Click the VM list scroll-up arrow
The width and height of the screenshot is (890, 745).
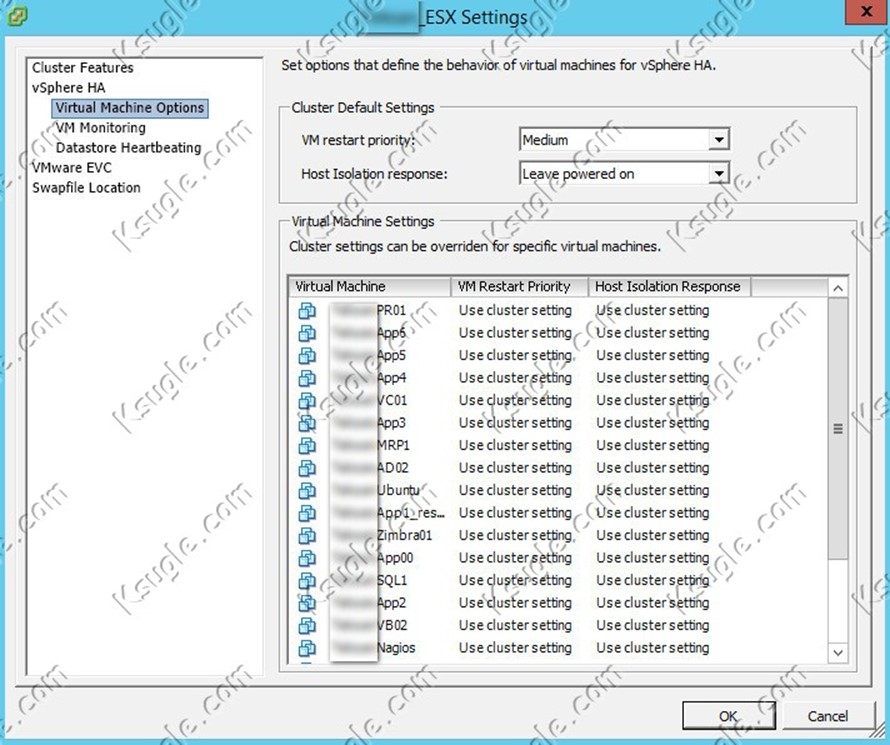coord(838,288)
